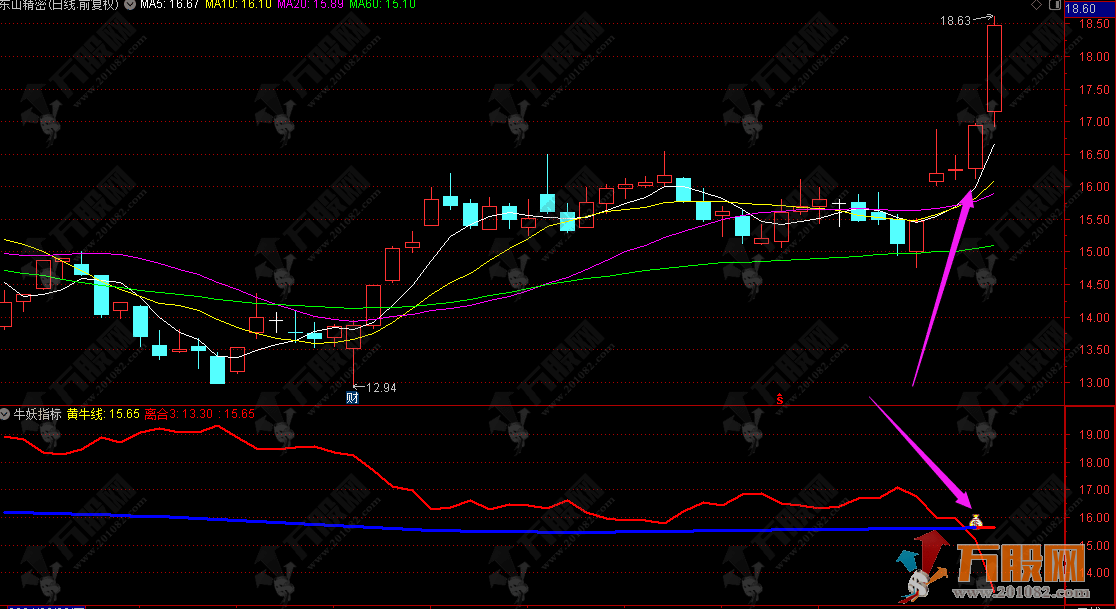Click the 东山精密(日线,前复权) title

[60, 4]
